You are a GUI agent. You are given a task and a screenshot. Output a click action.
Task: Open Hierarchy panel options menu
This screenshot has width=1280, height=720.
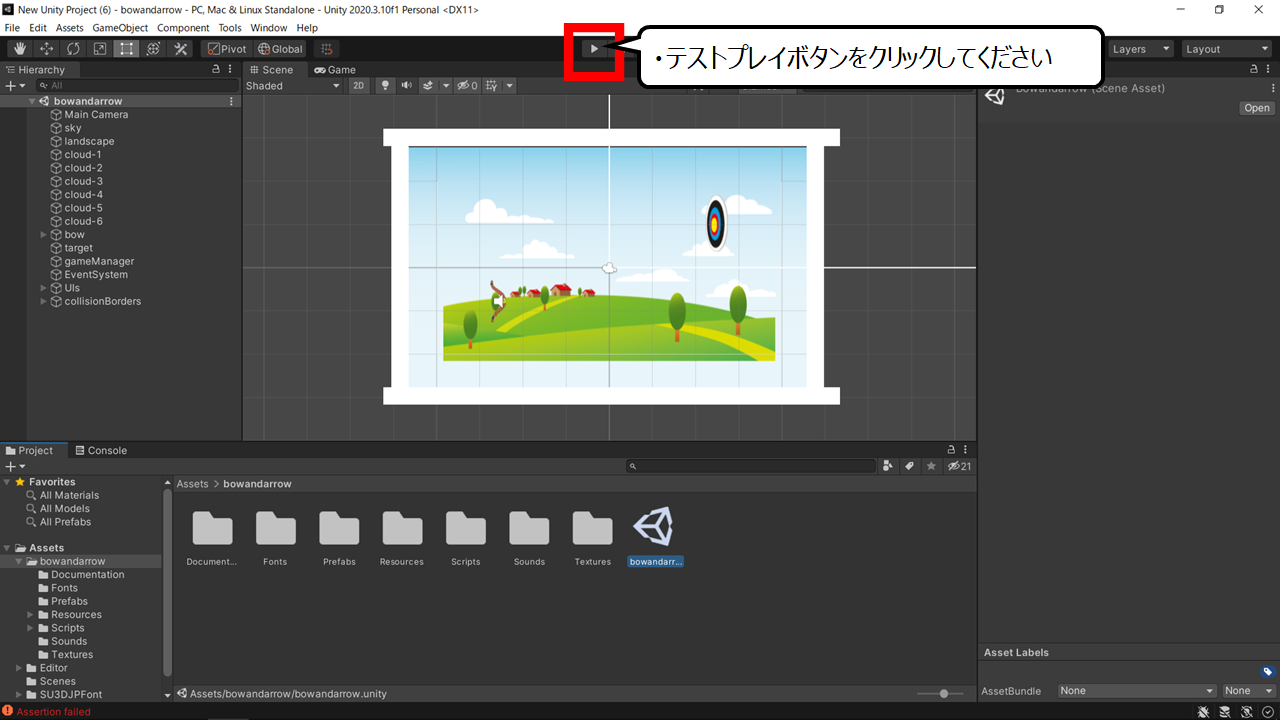coord(232,70)
